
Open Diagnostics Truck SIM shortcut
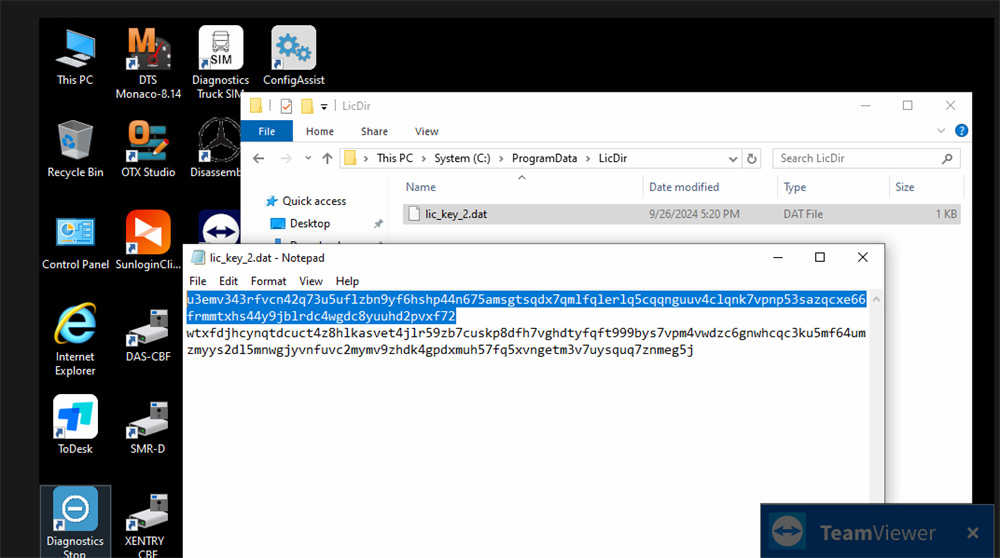[220, 62]
